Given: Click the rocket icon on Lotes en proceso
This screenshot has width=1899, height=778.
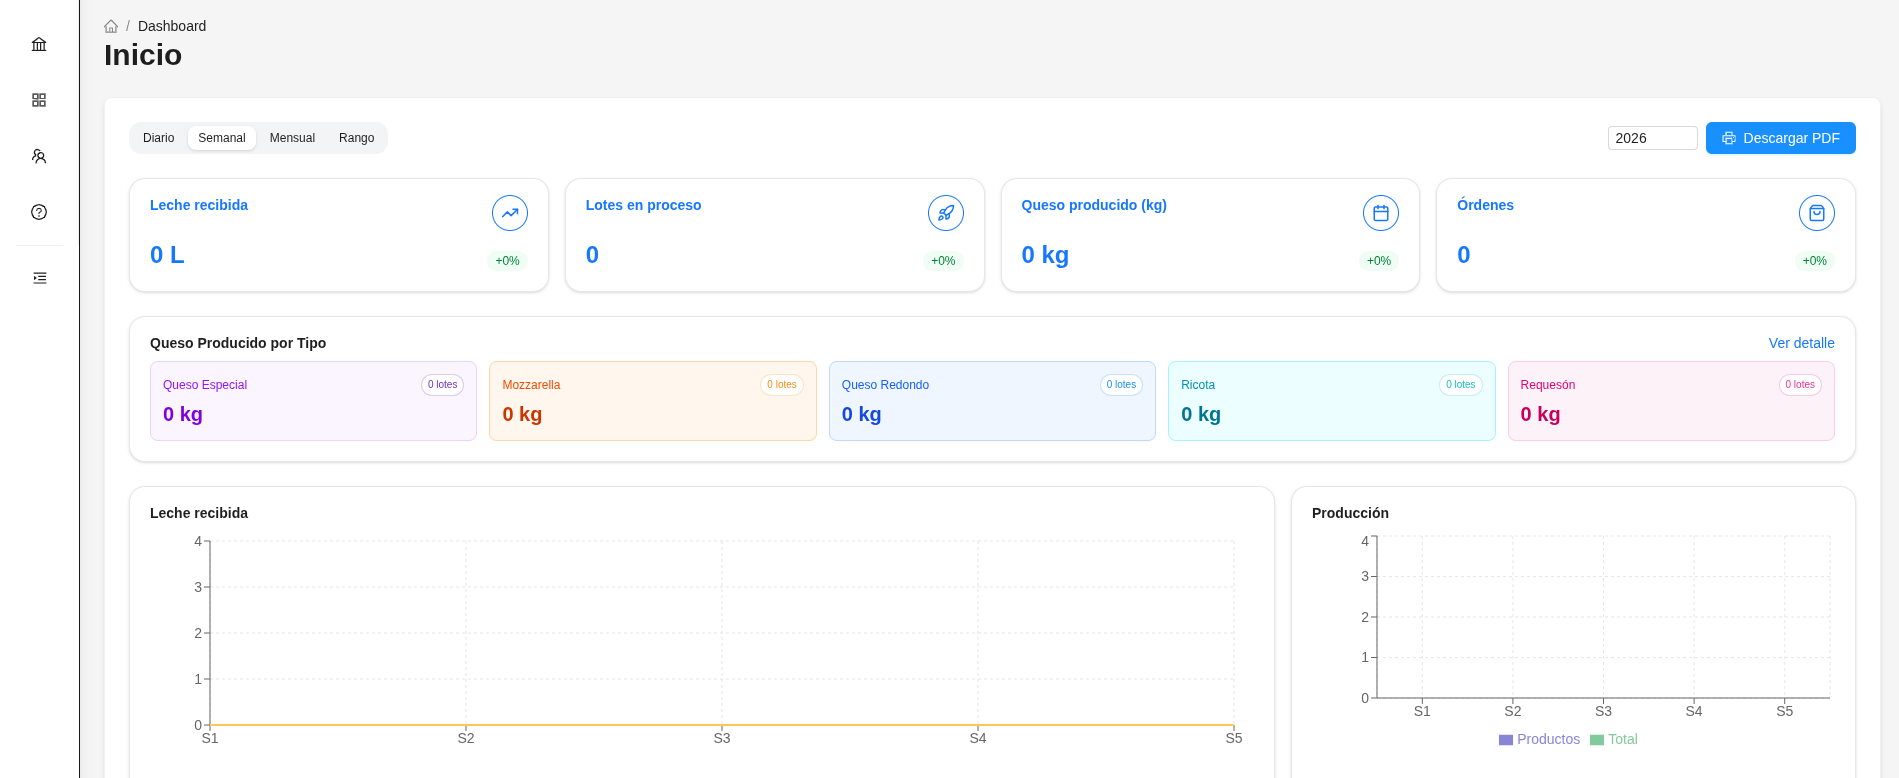Looking at the screenshot, I should 946,213.
